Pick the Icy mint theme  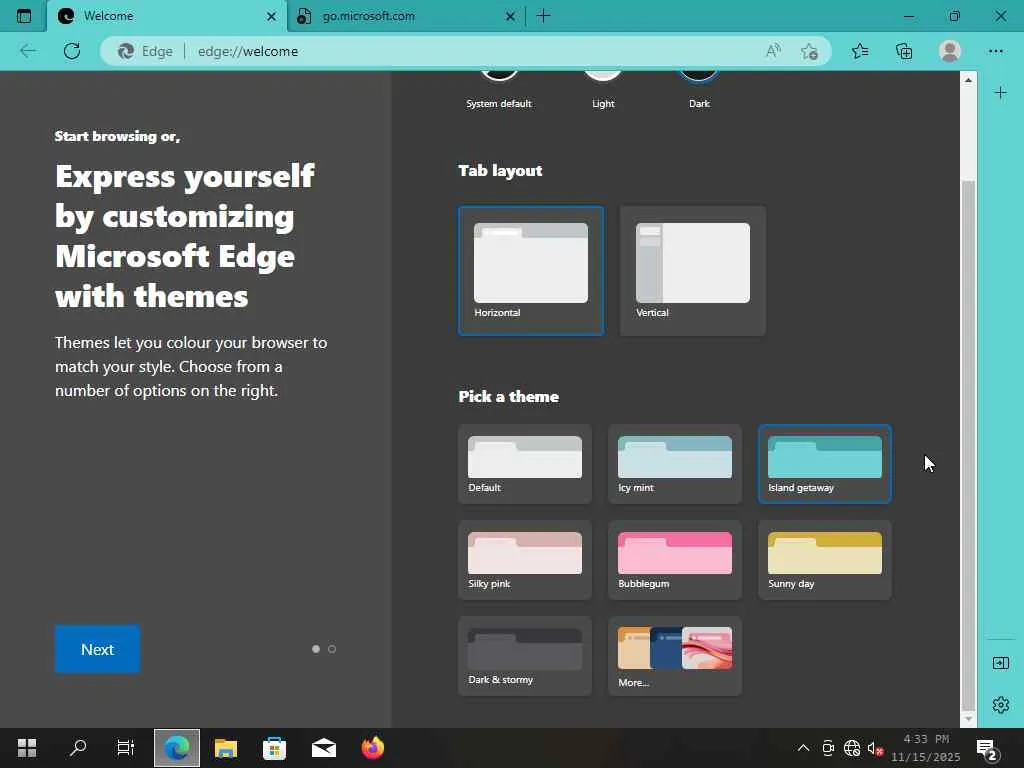coord(675,464)
